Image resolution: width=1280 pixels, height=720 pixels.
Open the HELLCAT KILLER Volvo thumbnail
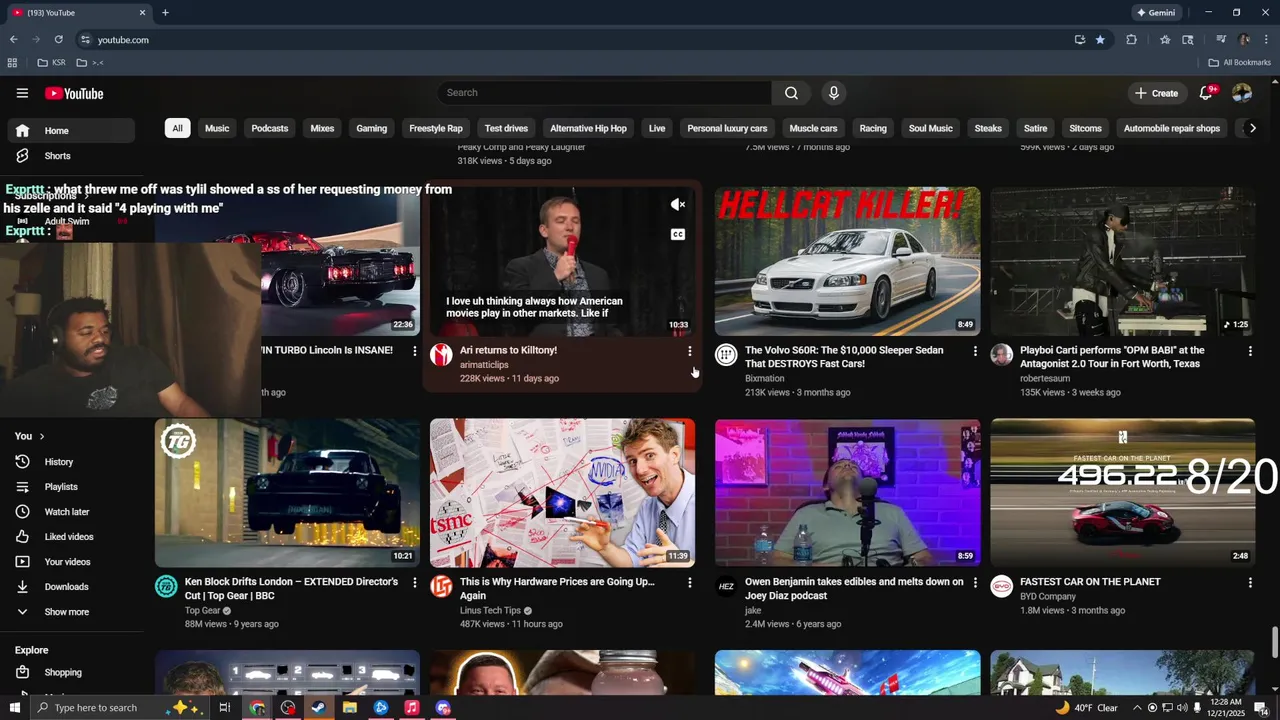pyautogui.click(x=847, y=261)
